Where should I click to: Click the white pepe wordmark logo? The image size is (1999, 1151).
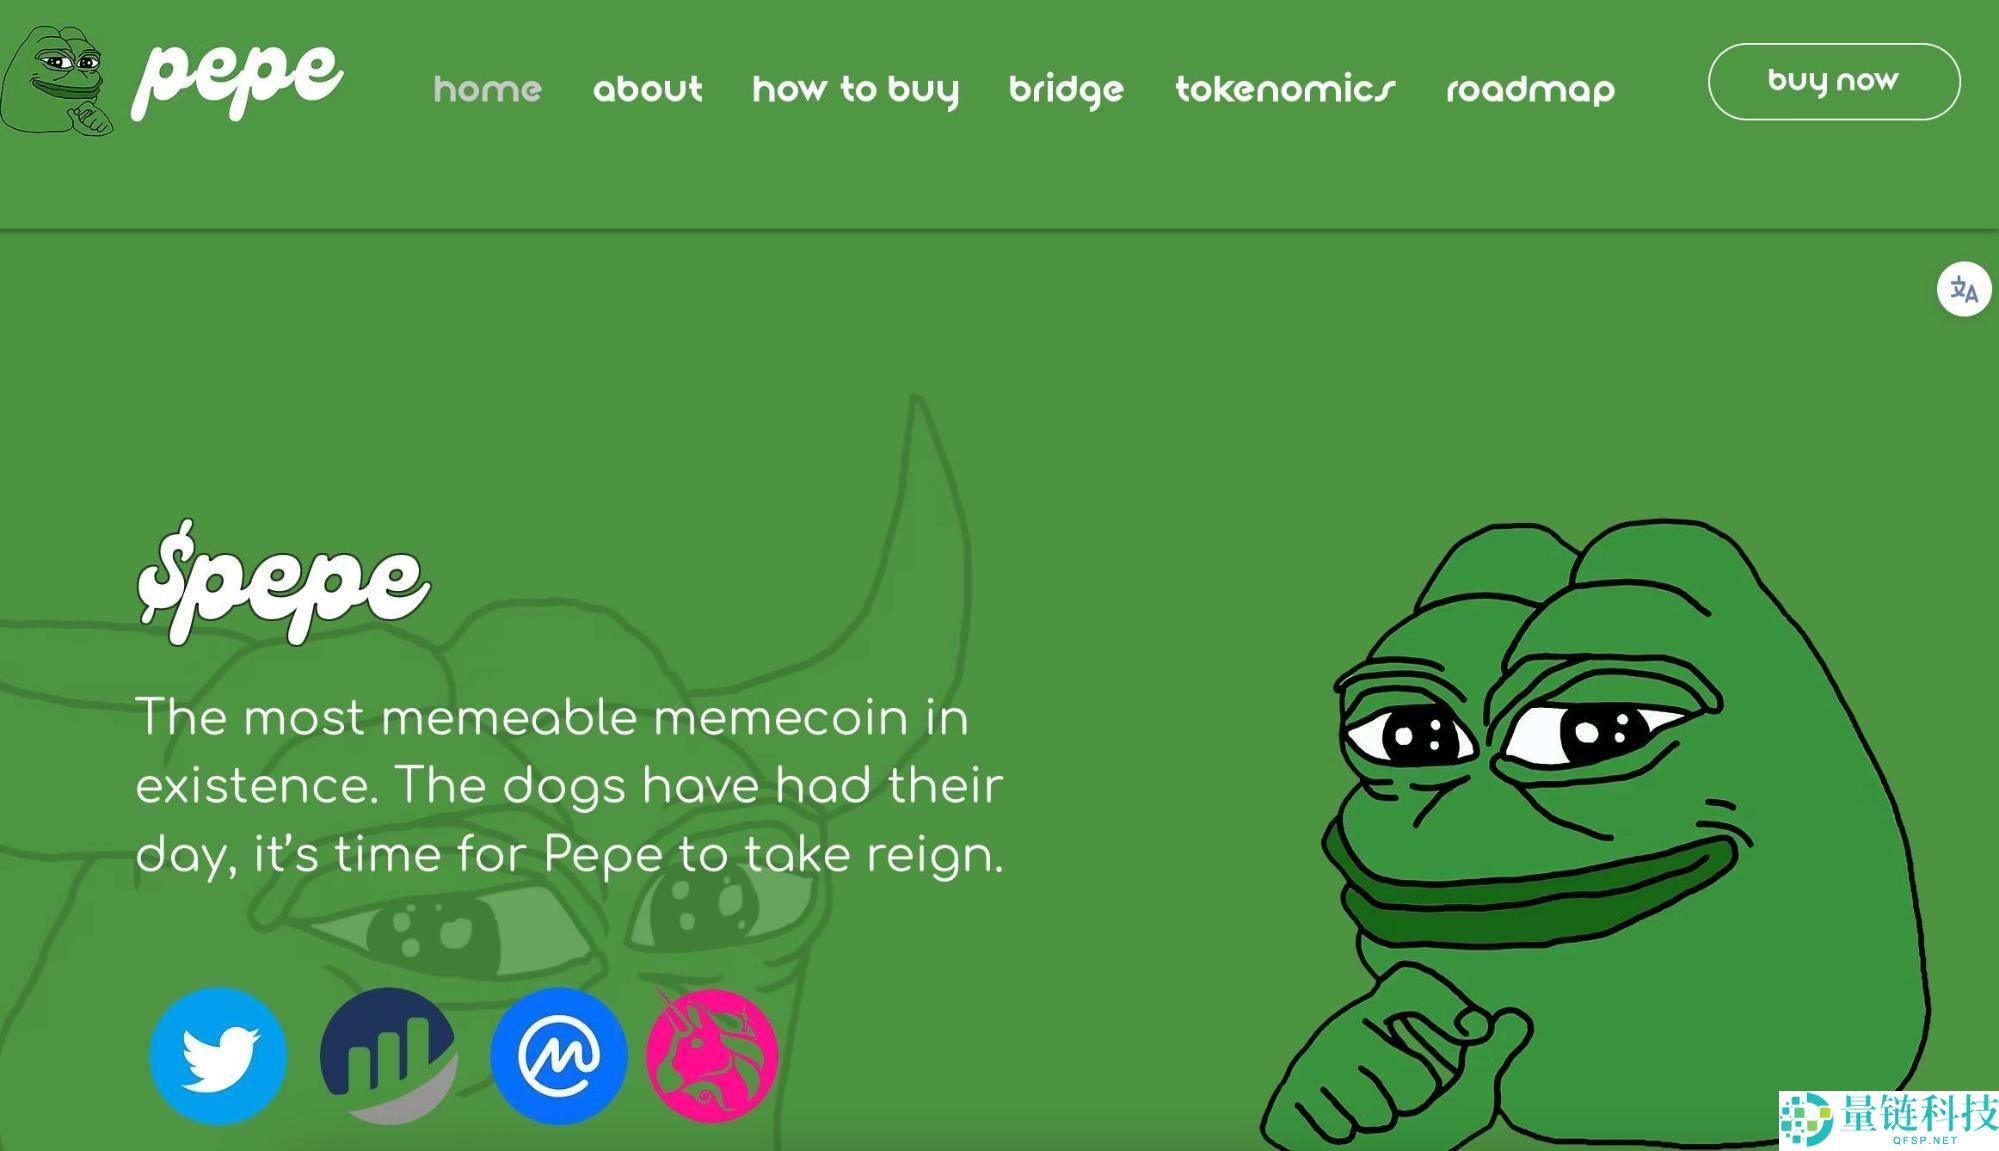click(x=237, y=79)
